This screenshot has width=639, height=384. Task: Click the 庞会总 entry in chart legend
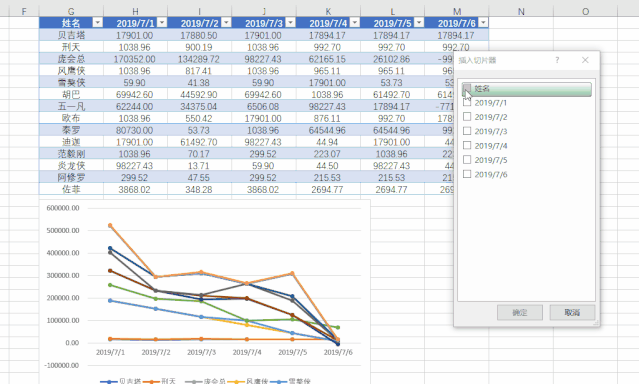(x=205, y=381)
